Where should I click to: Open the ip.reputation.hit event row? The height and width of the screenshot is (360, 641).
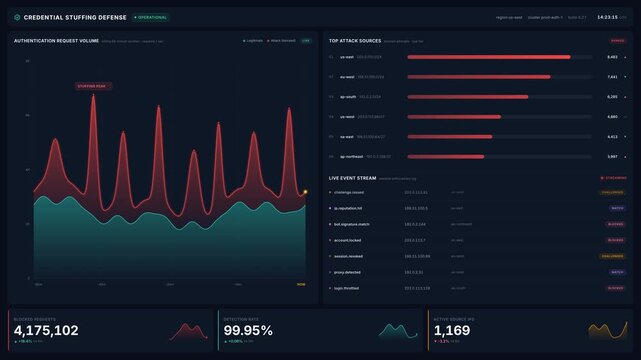click(x=478, y=208)
